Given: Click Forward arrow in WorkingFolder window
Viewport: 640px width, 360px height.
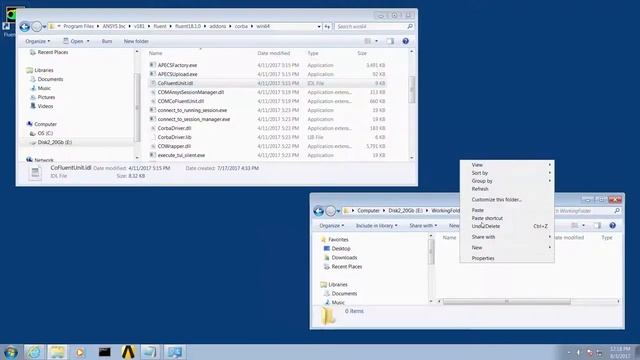Looking at the screenshot, I should click(x=331, y=211).
